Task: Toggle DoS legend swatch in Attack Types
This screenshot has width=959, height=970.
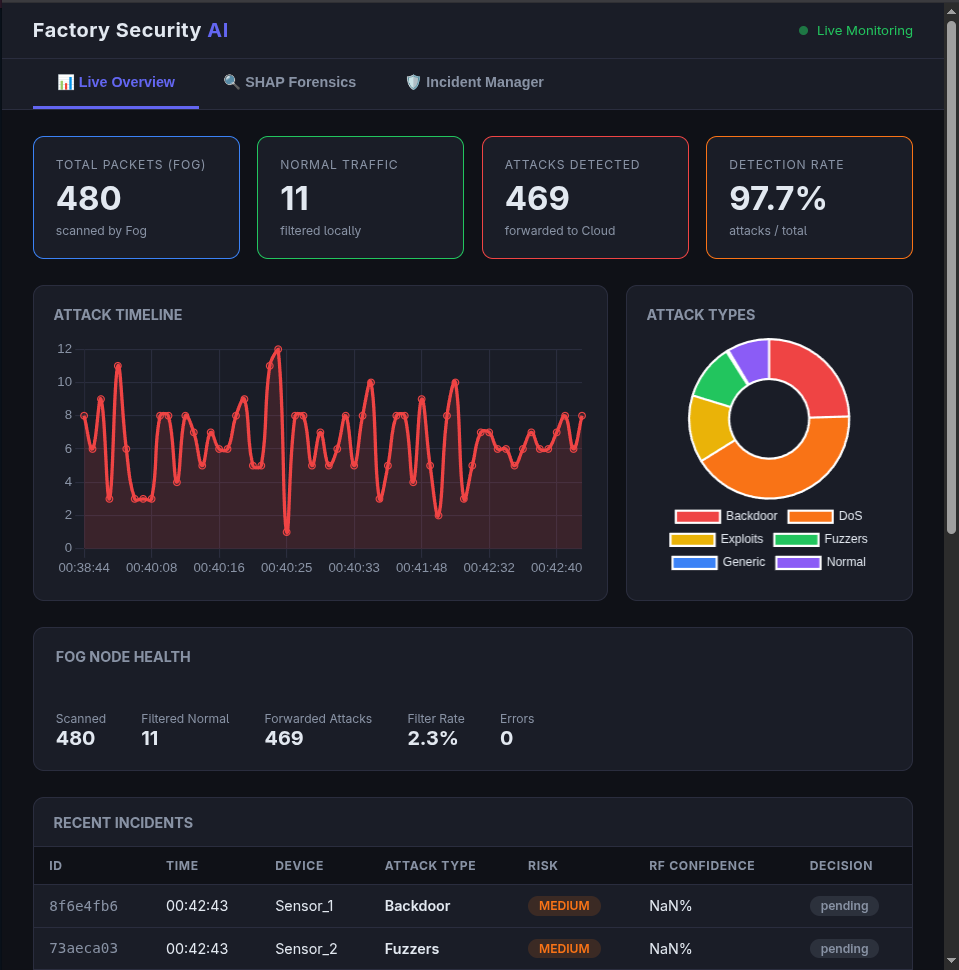Action: click(810, 517)
